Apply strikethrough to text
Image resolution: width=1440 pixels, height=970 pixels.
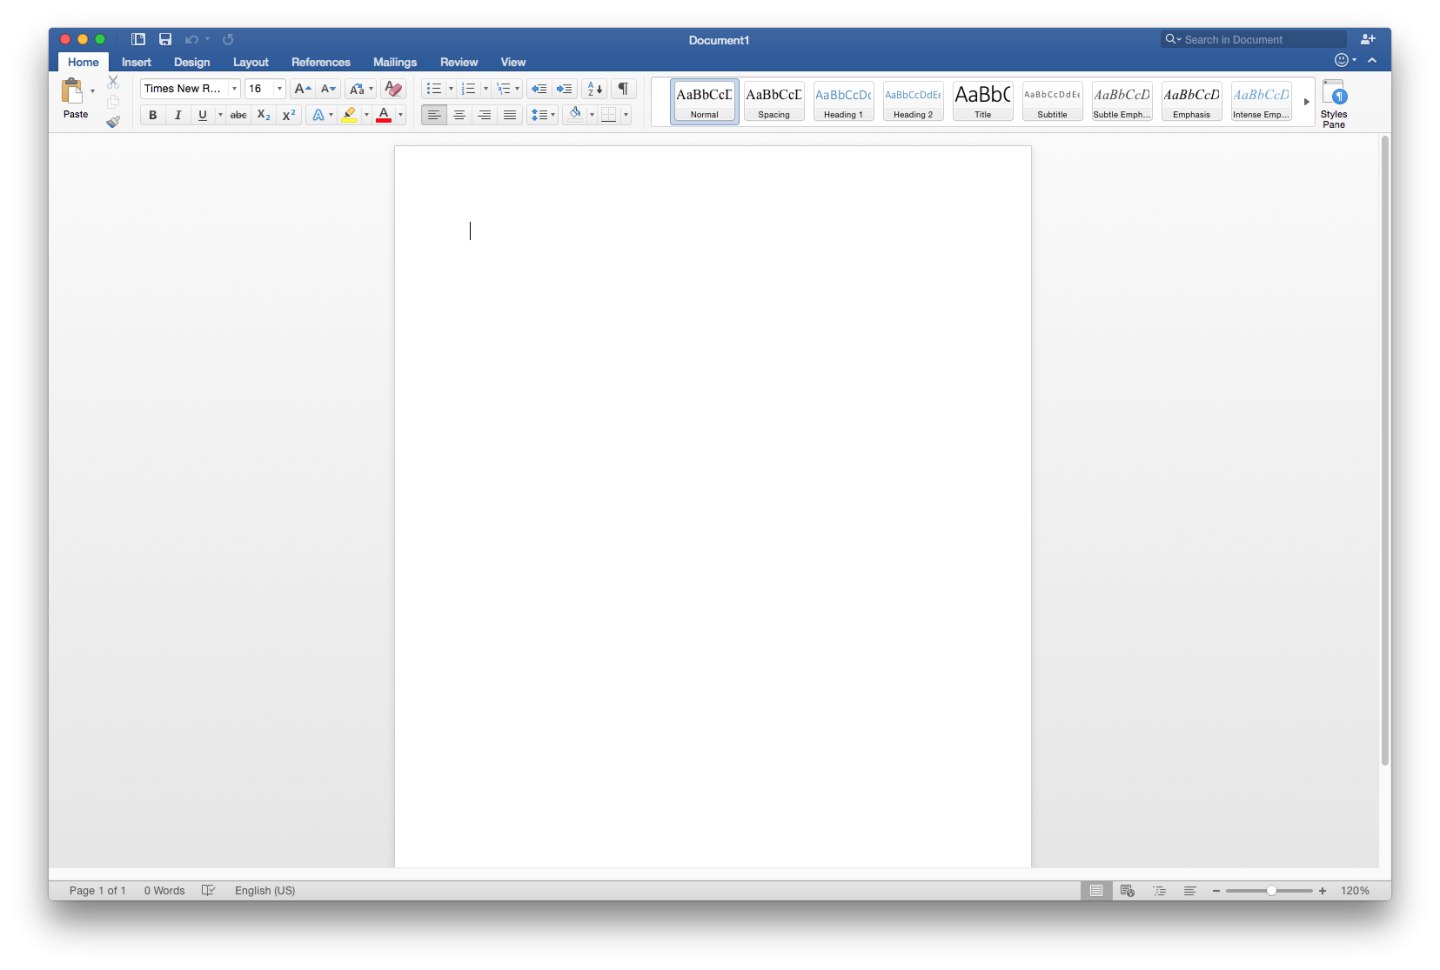coord(237,114)
